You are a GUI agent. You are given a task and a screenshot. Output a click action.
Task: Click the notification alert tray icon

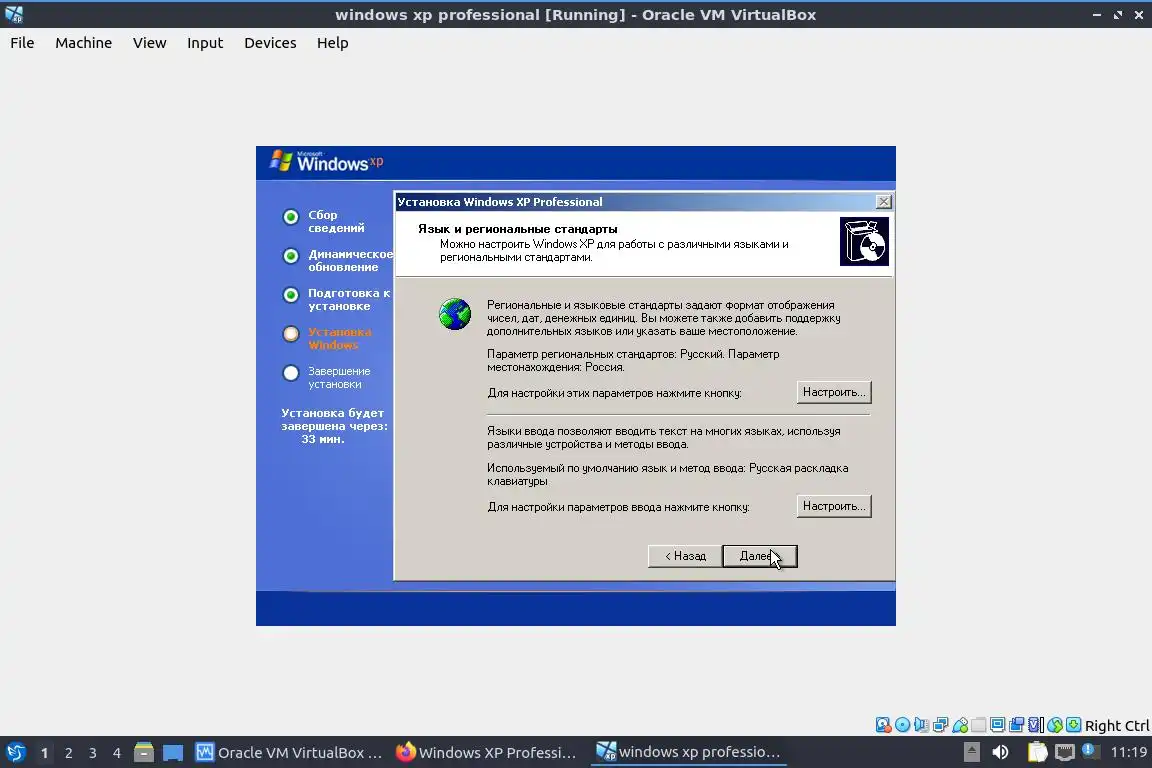pos(1090,751)
